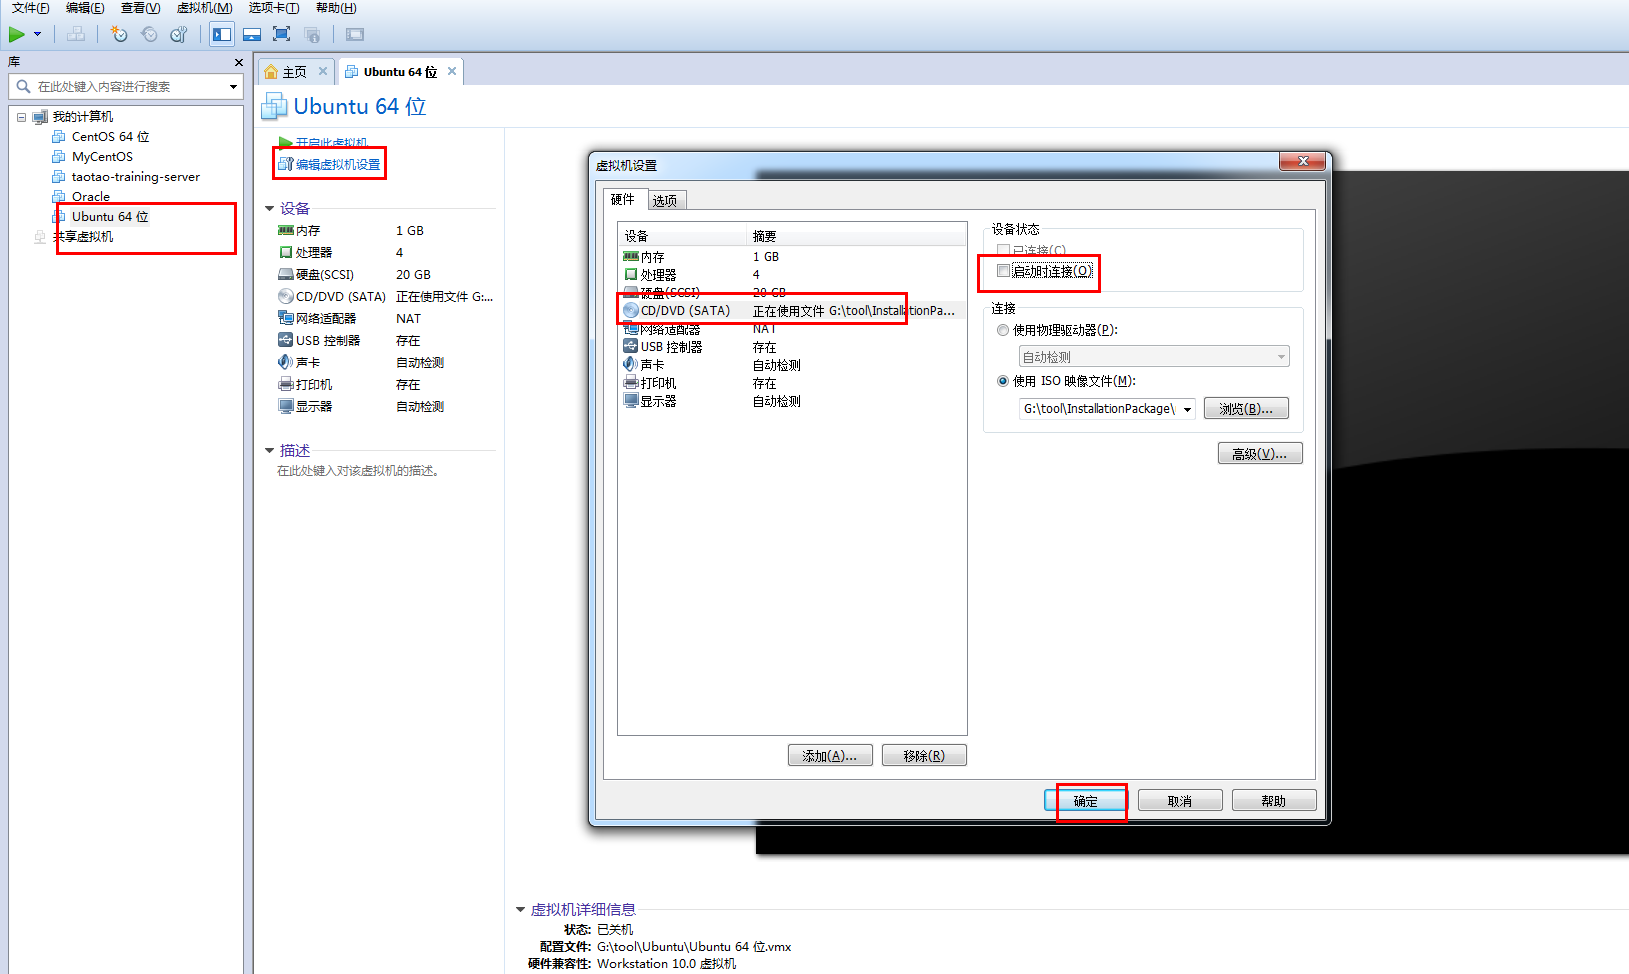Open the library search dropdown arrow

pos(233,87)
